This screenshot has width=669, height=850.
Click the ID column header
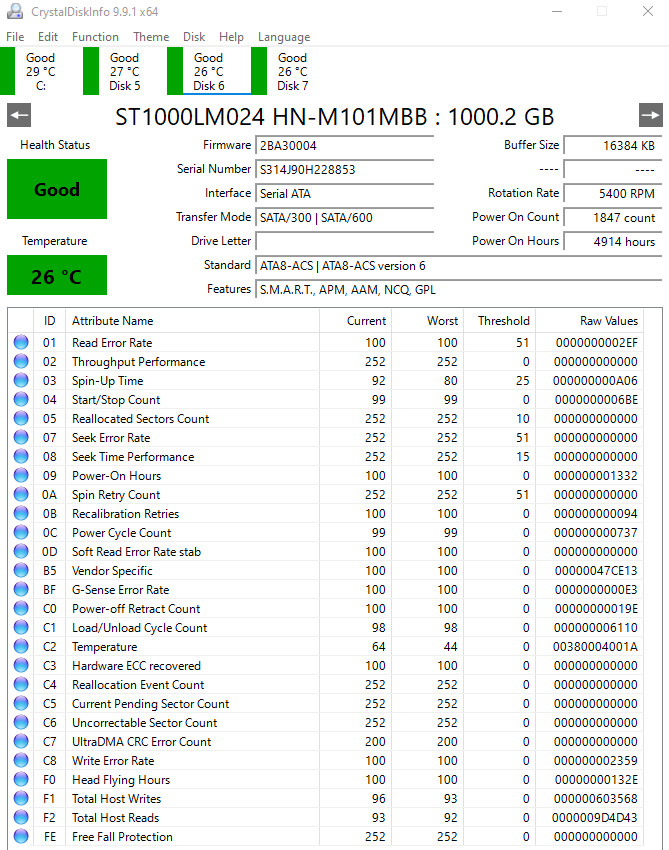click(49, 321)
